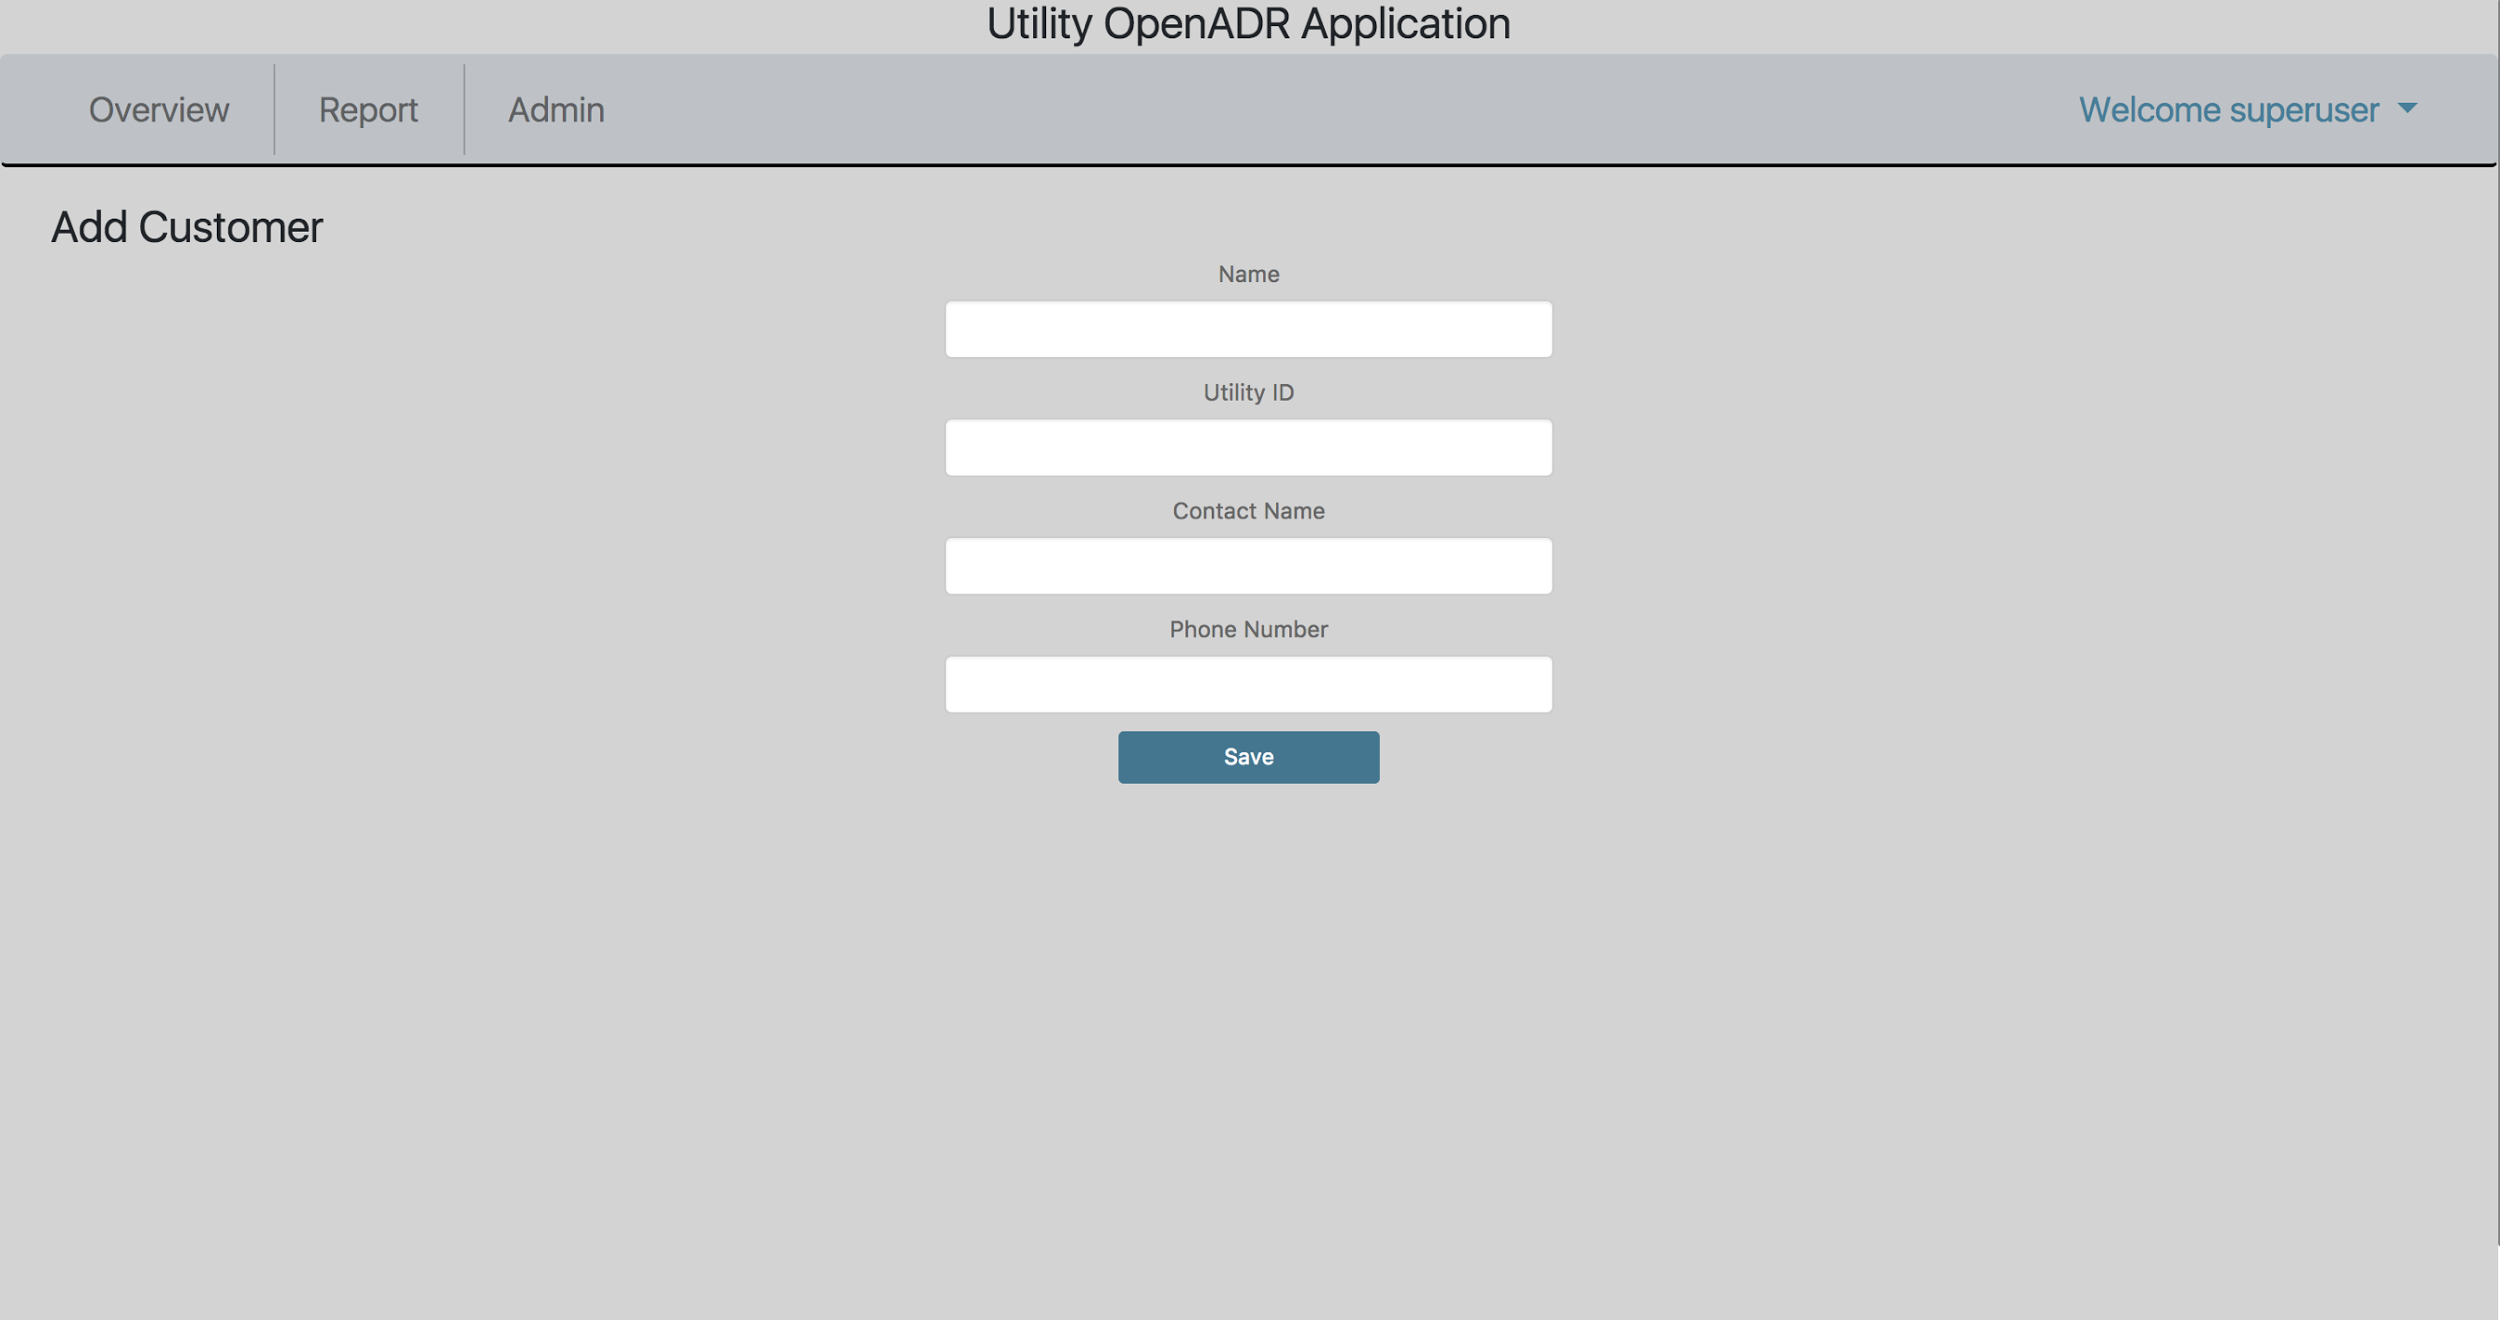Expand the Welcome superuser dropdown
This screenshot has height=1320, width=2500.
coord(2247,110)
